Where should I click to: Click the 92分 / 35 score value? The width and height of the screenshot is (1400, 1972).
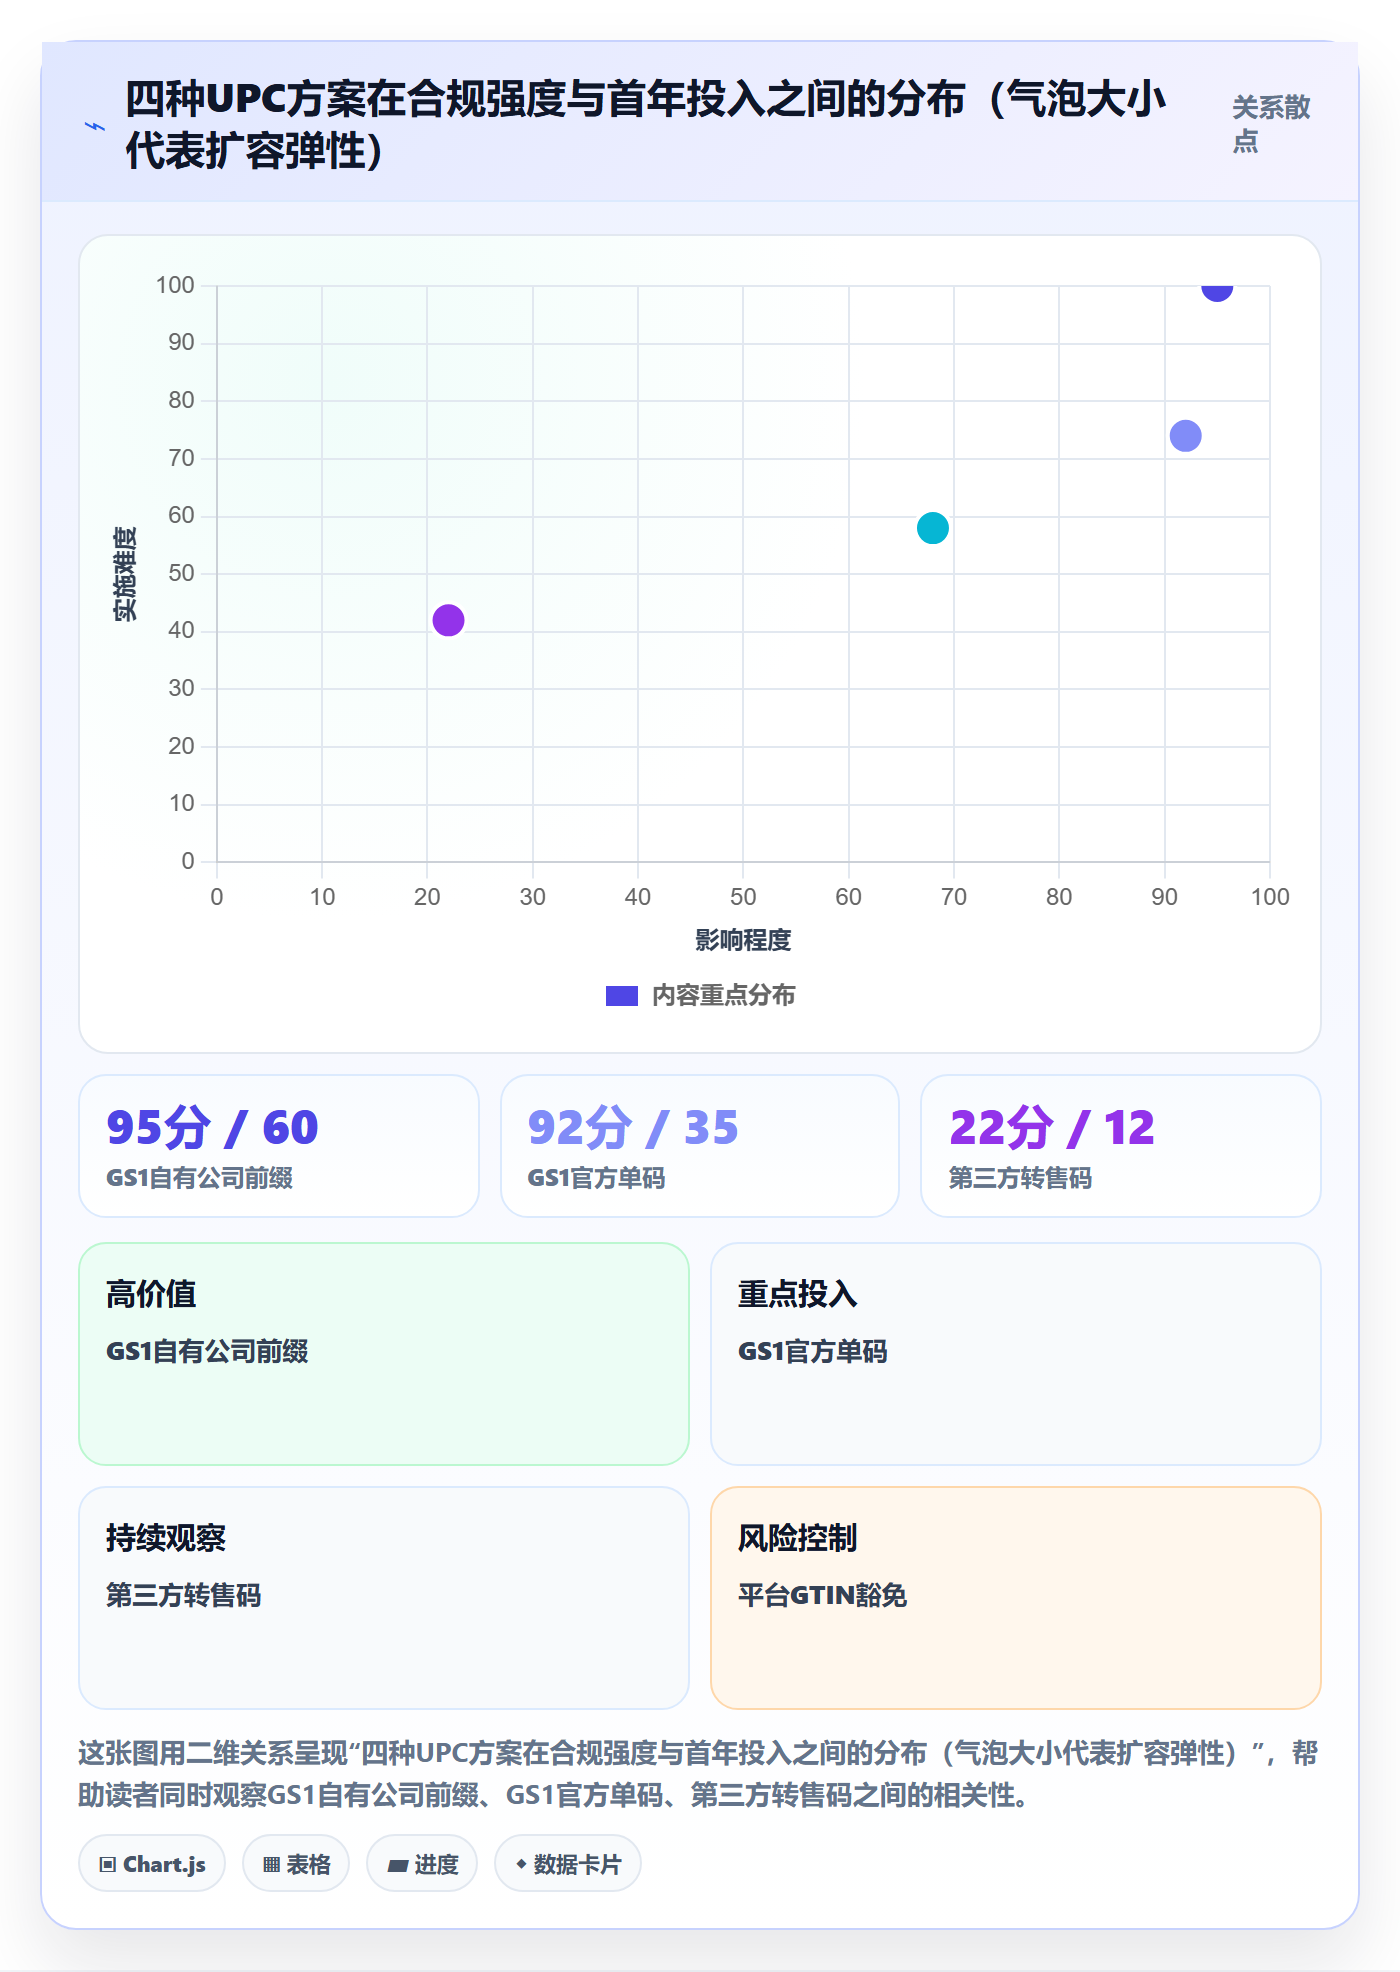(x=633, y=1128)
